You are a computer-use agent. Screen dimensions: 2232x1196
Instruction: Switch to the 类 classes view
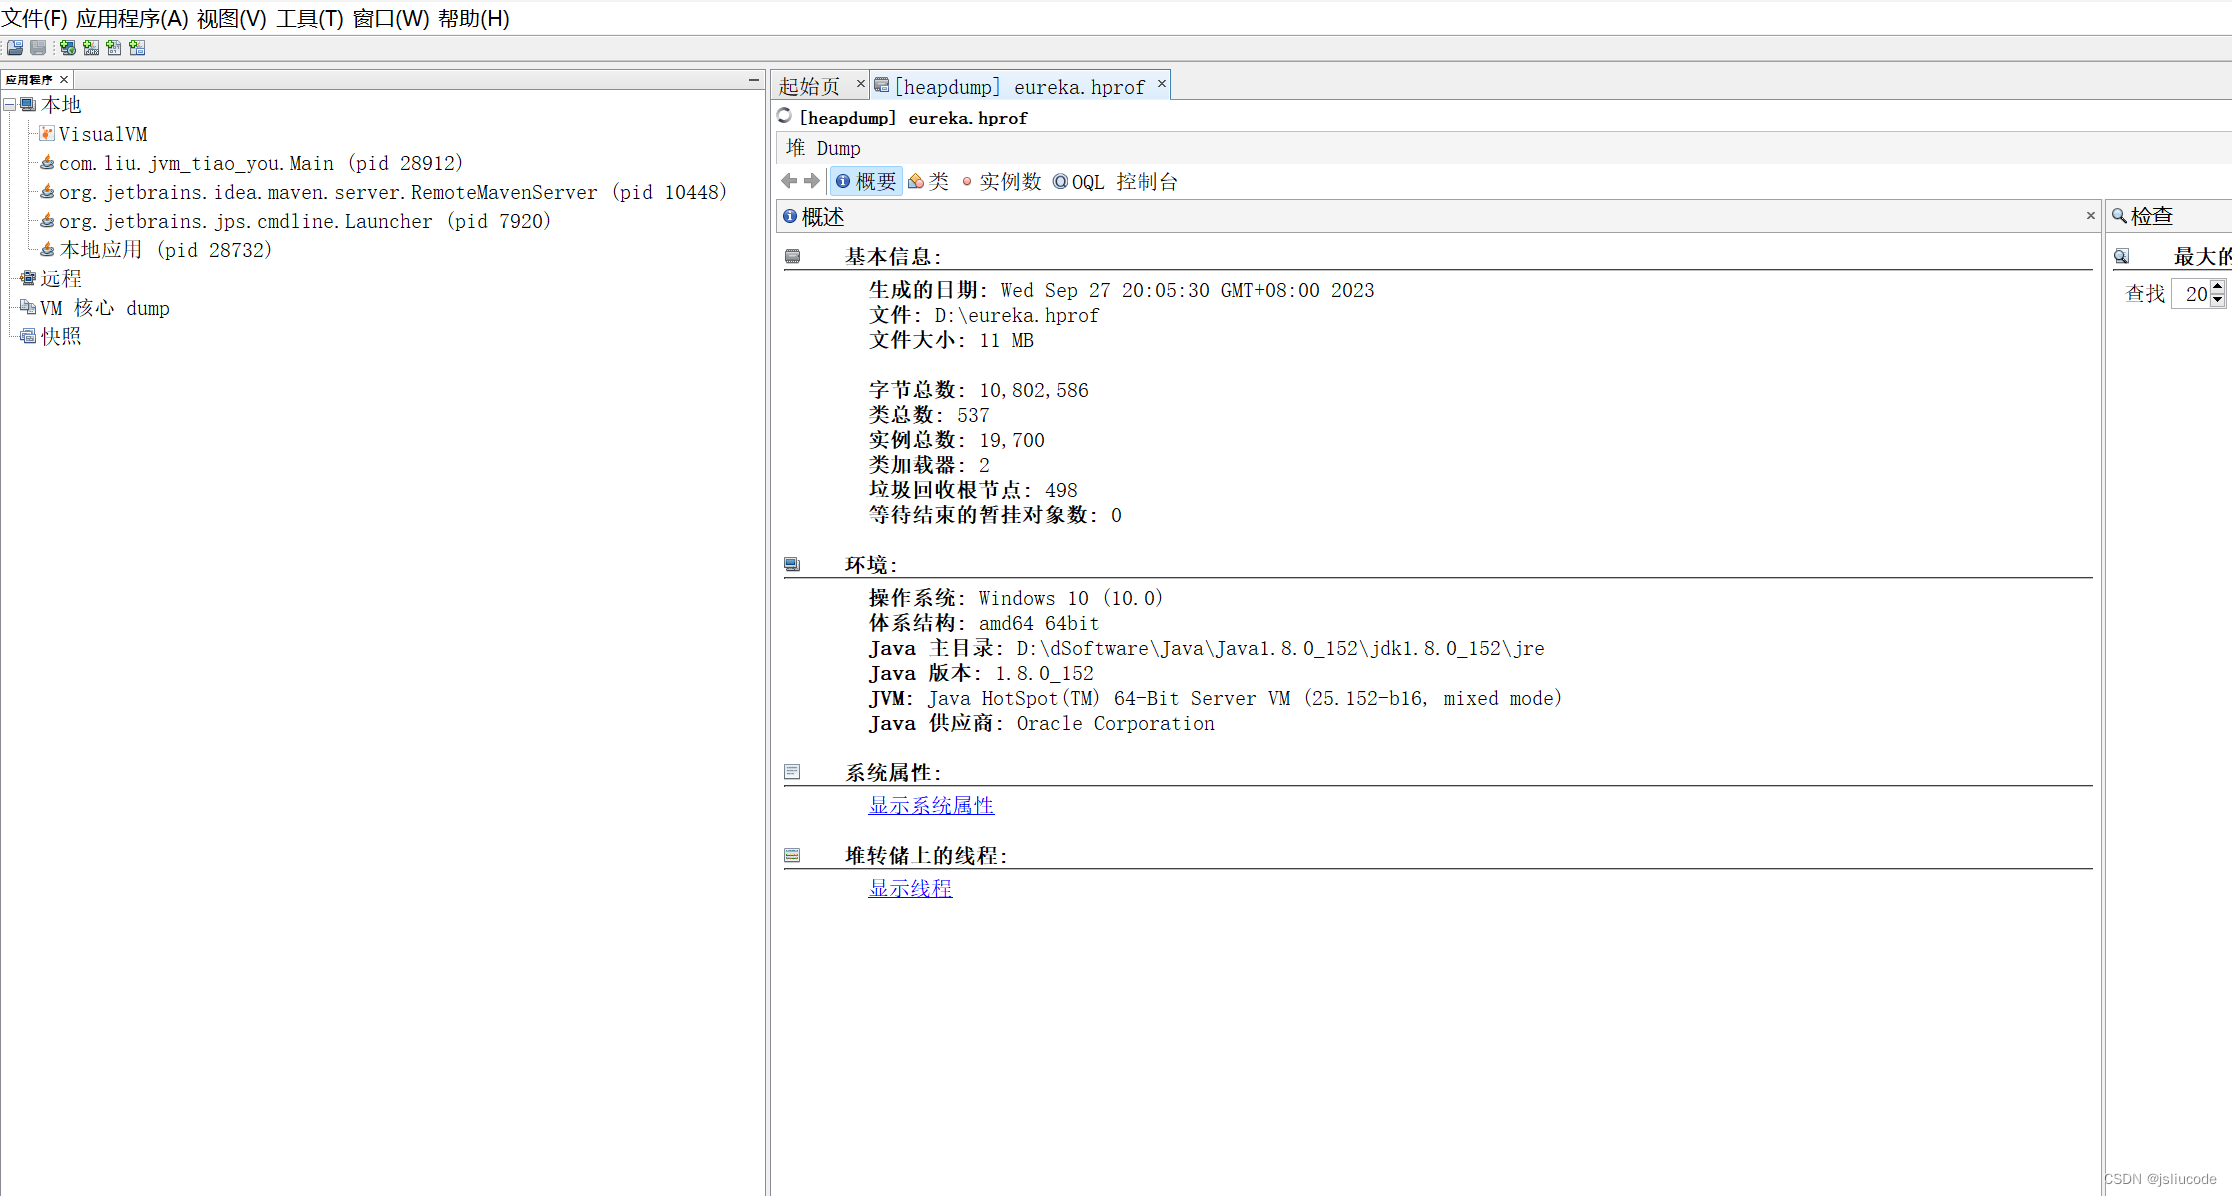point(929,181)
